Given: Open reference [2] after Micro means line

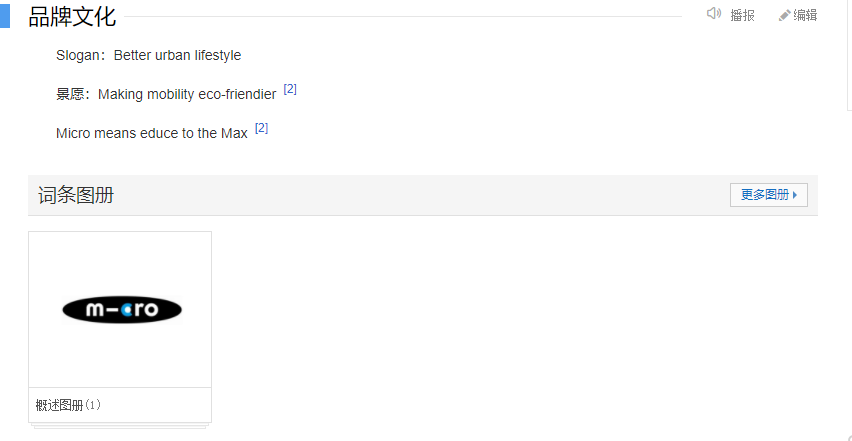Looking at the screenshot, I should pyautogui.click(x=261, y=128).
